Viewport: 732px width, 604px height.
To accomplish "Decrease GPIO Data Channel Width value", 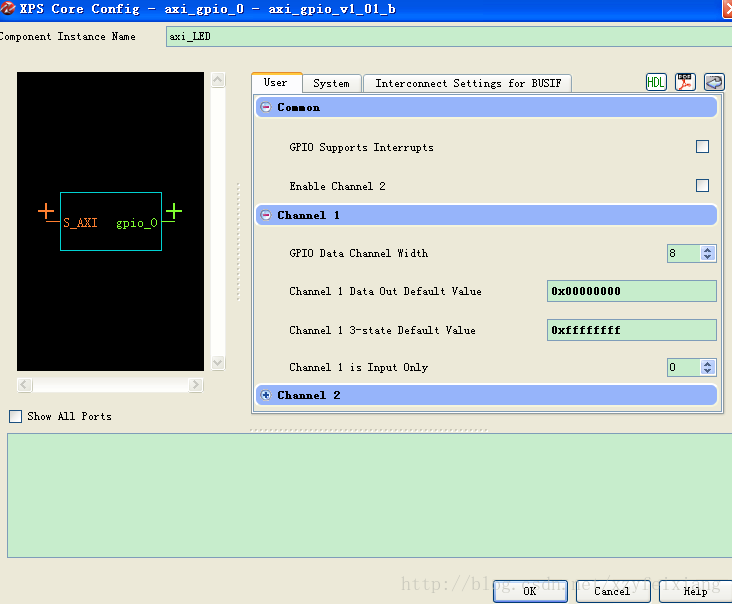I will coord(707,257).
